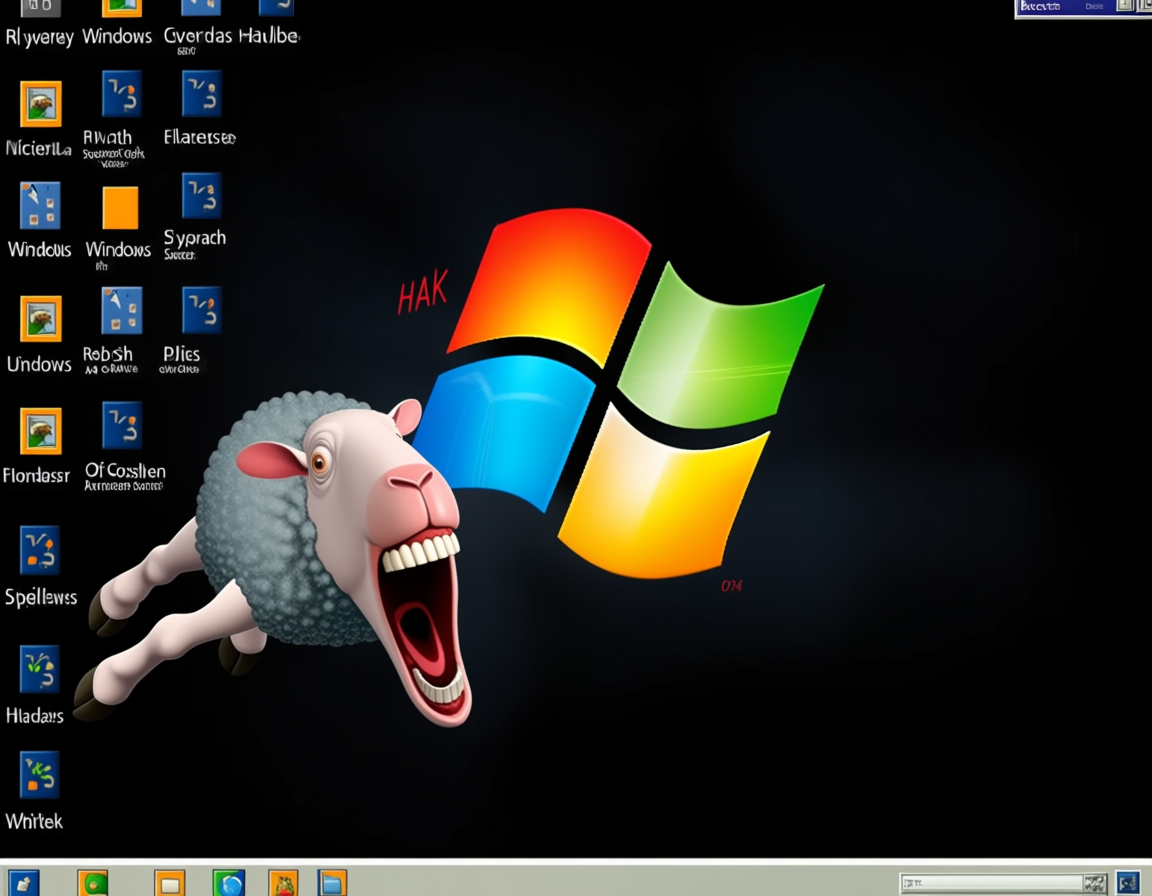Screen dimensions: 1152x896
Task: Open the Rlwath desktop shortcut
Action: 121,93
